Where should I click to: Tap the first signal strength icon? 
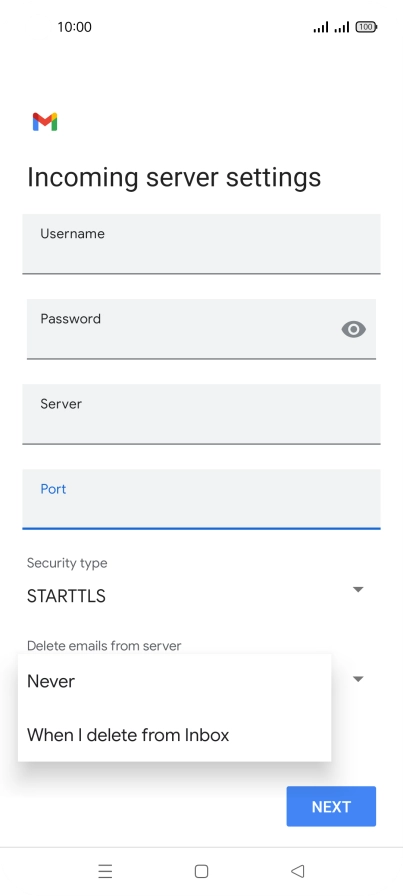[321, 27]
